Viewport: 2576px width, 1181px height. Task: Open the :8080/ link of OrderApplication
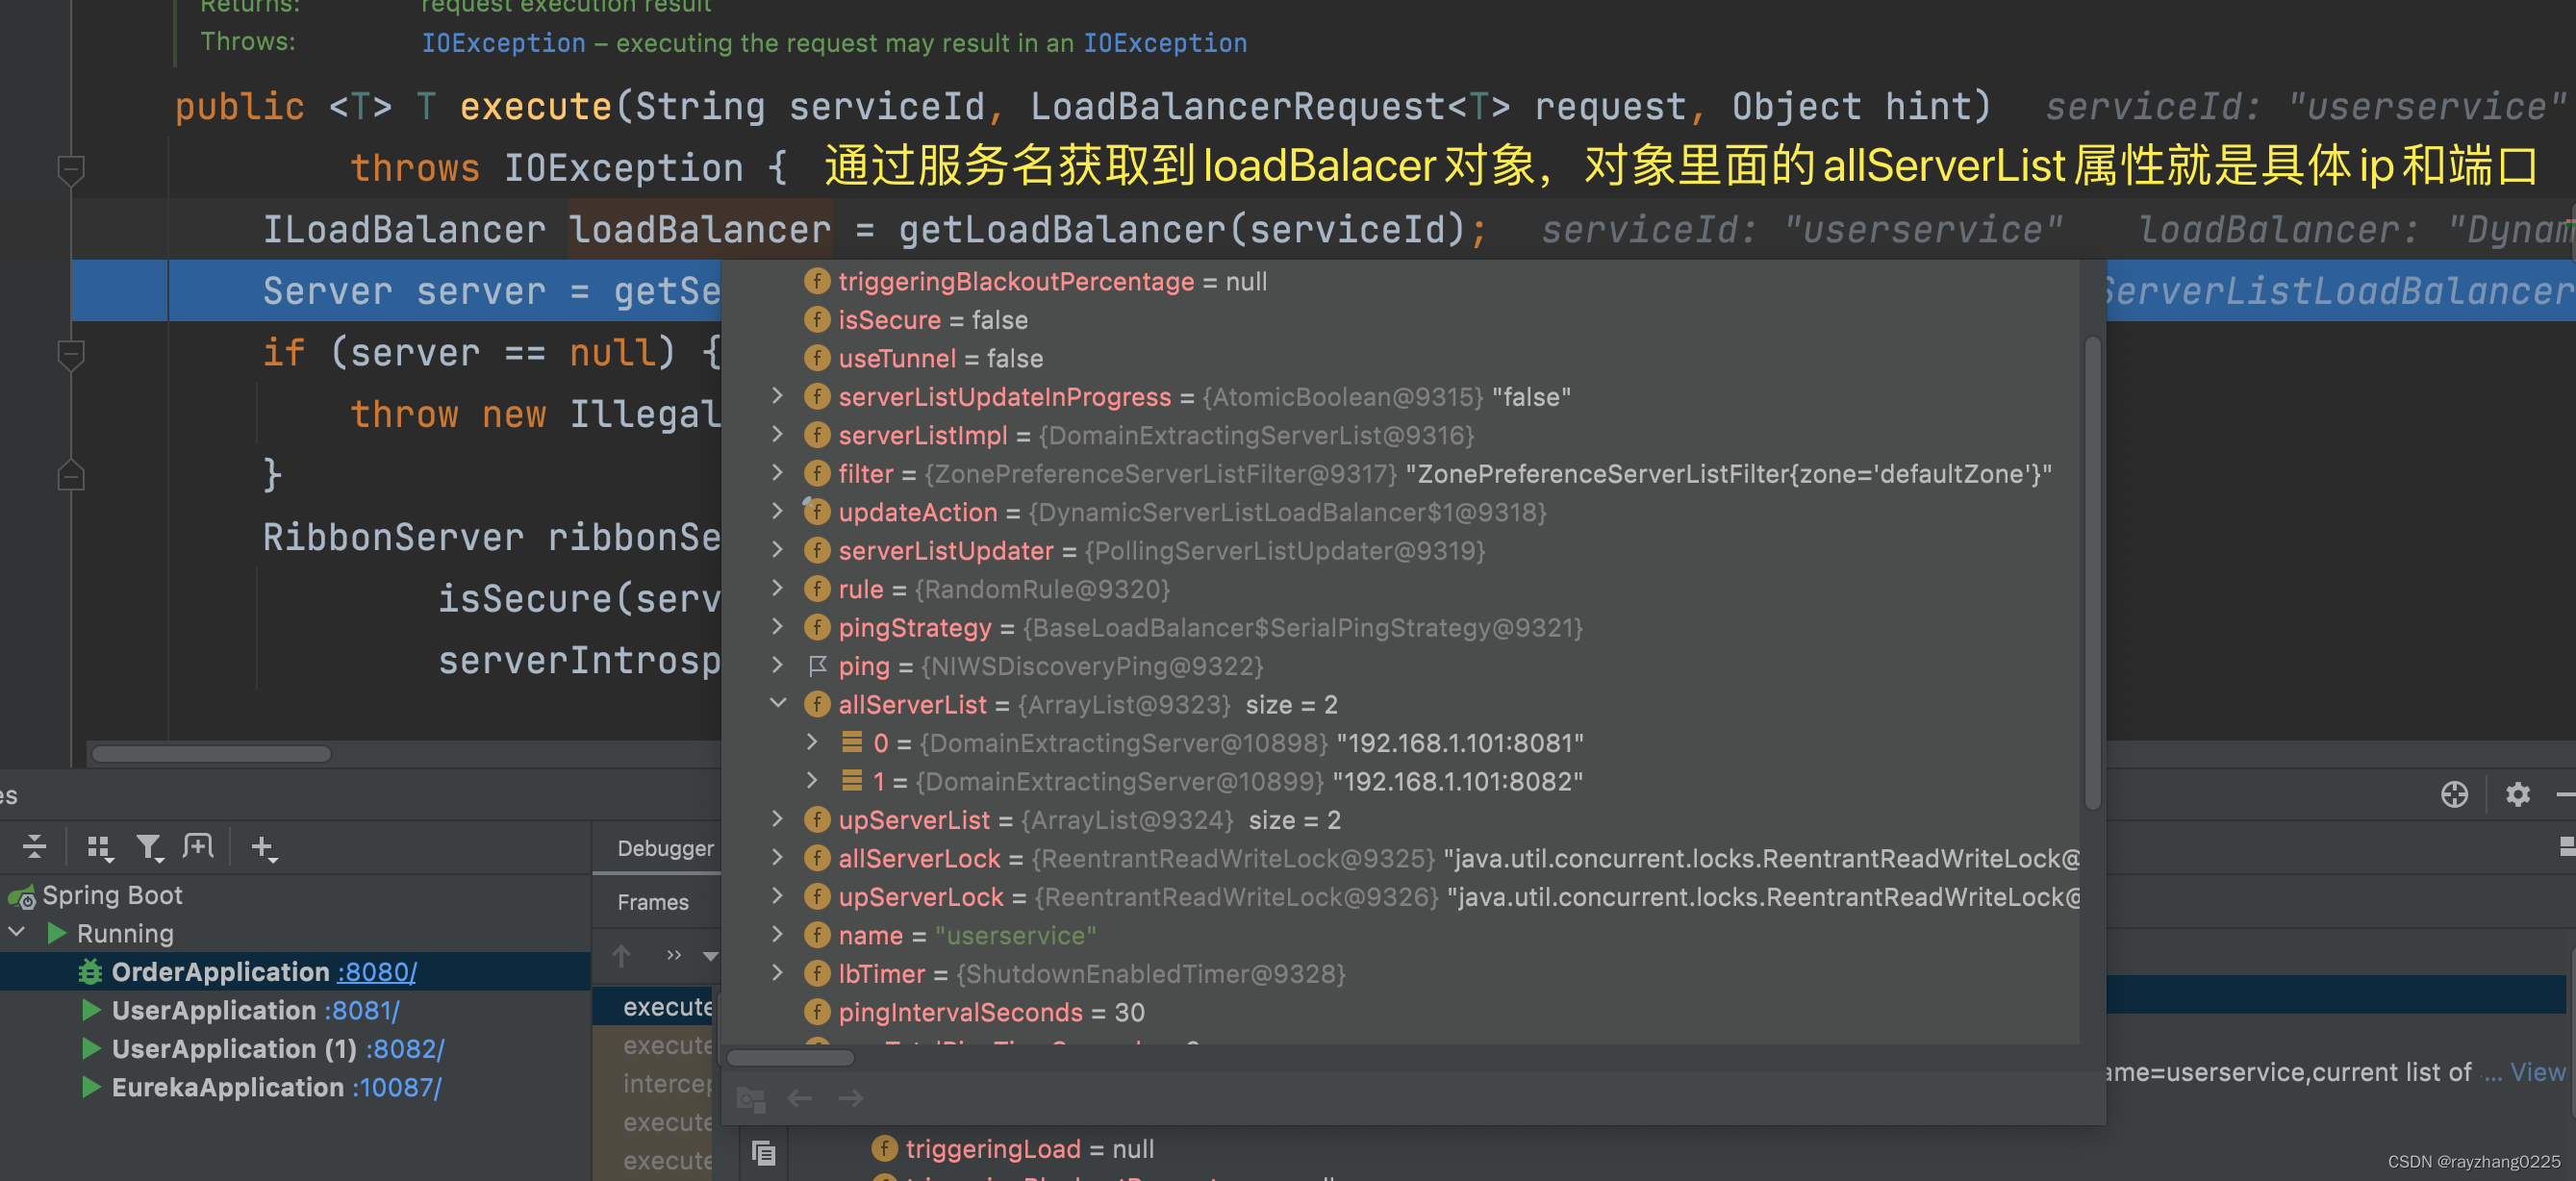[x=376, y=972]
